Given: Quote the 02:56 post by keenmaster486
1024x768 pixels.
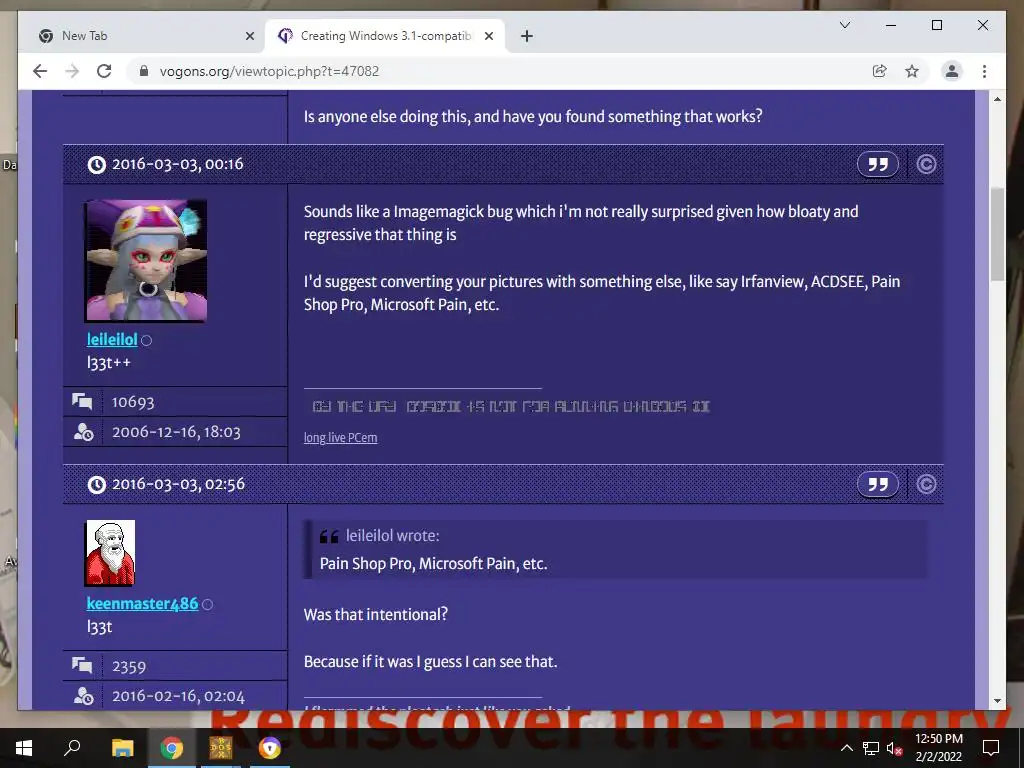Looking at the screenshot, I should click(x=878, y=484).
